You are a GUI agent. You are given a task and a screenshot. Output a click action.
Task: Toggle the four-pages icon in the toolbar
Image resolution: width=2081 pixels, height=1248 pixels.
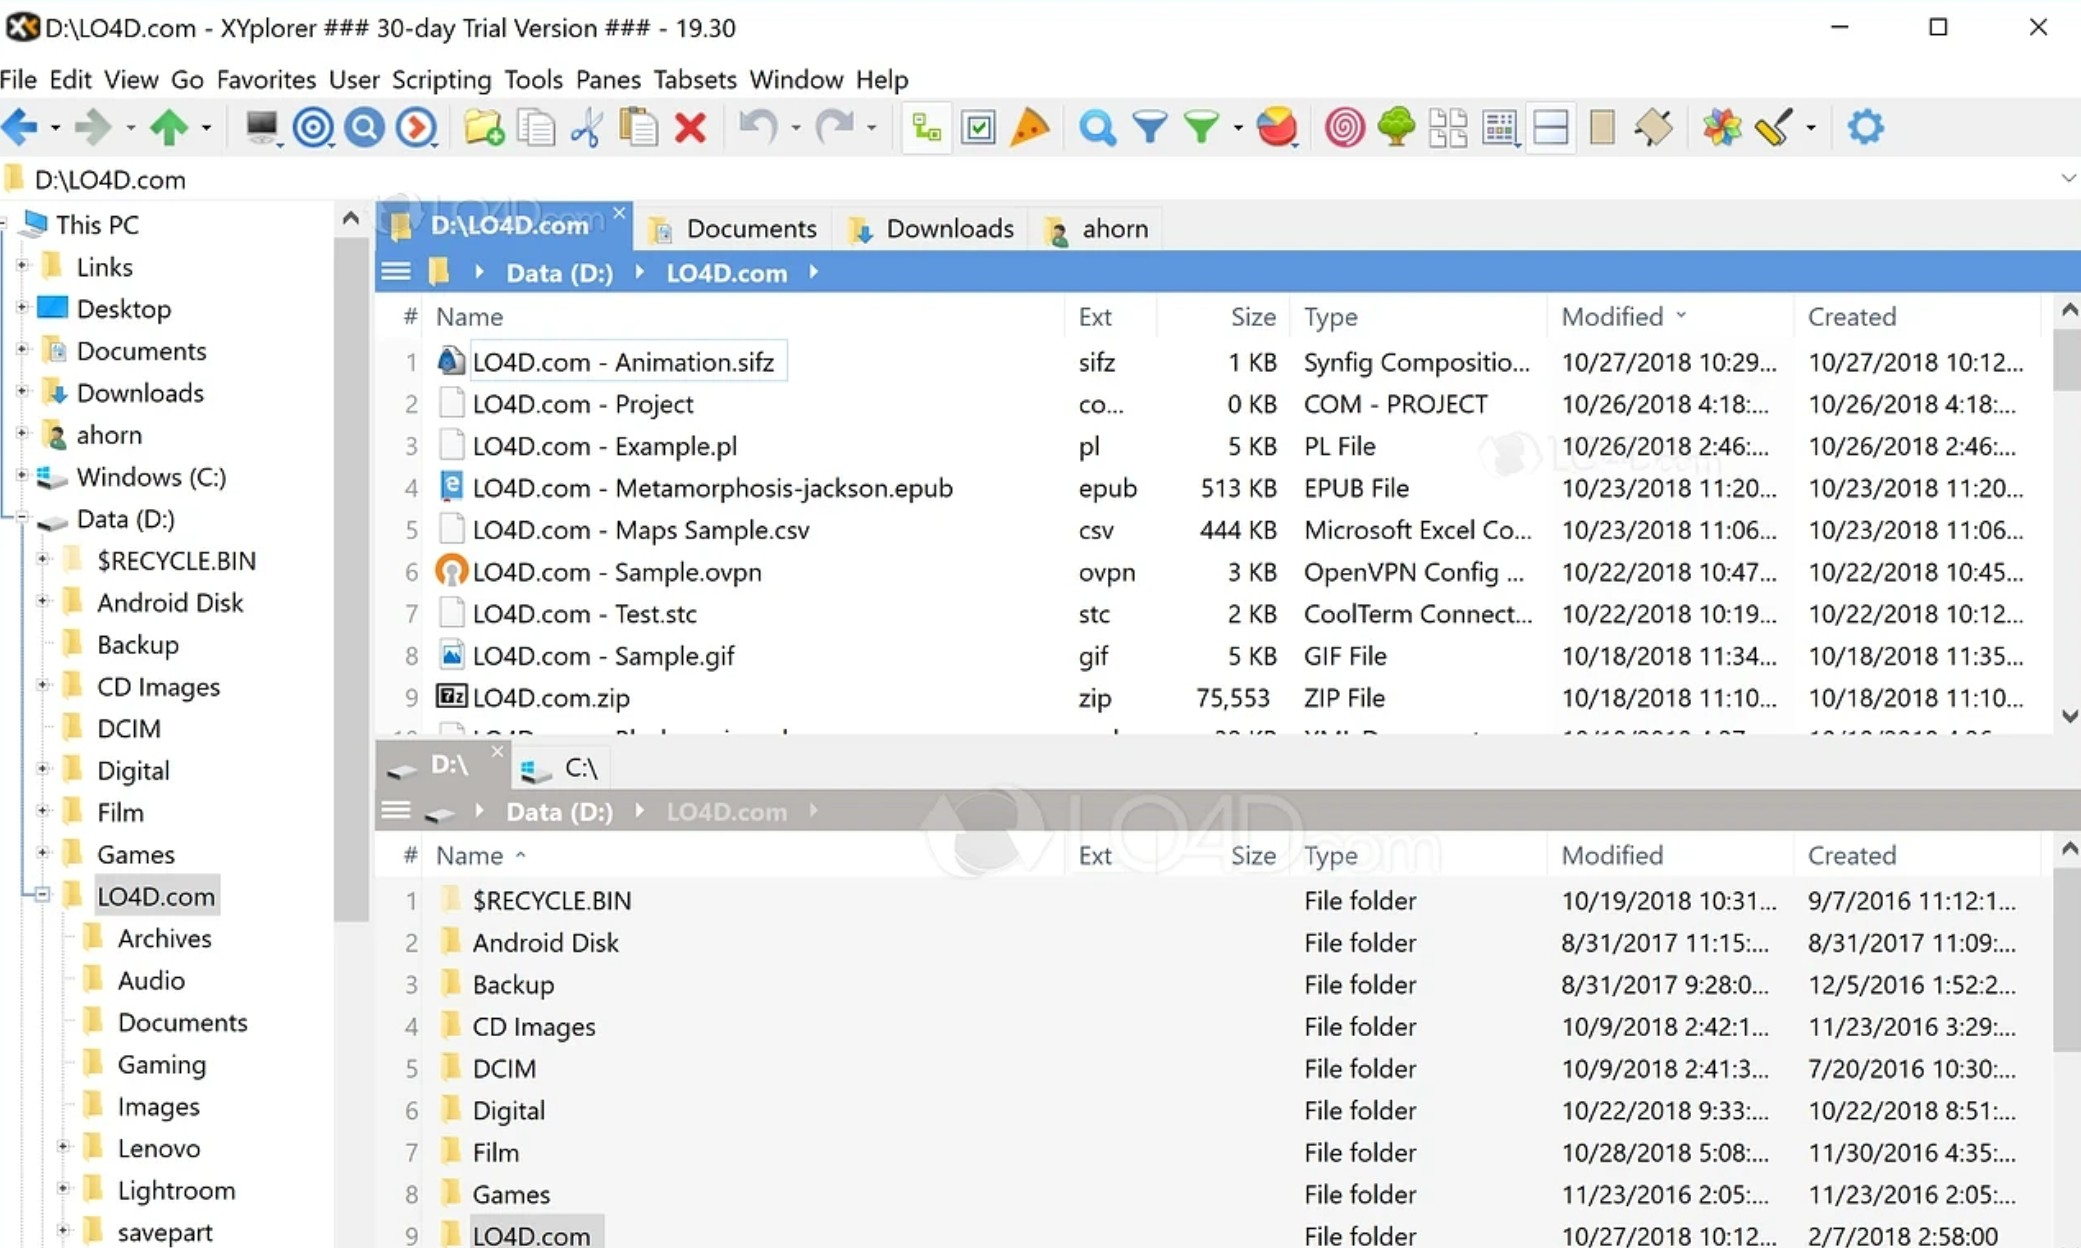(1448, 127)
